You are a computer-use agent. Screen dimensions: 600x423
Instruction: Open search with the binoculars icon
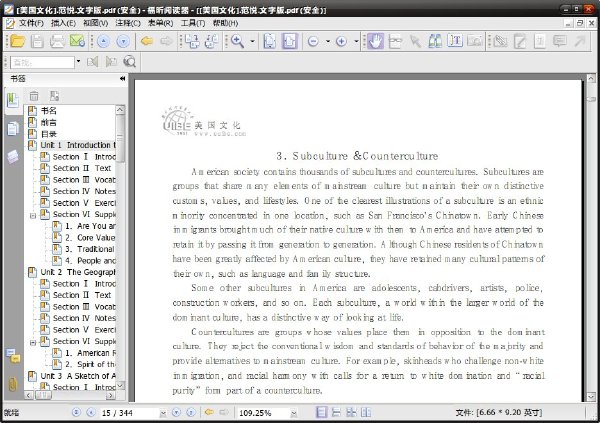click(435, 41)
